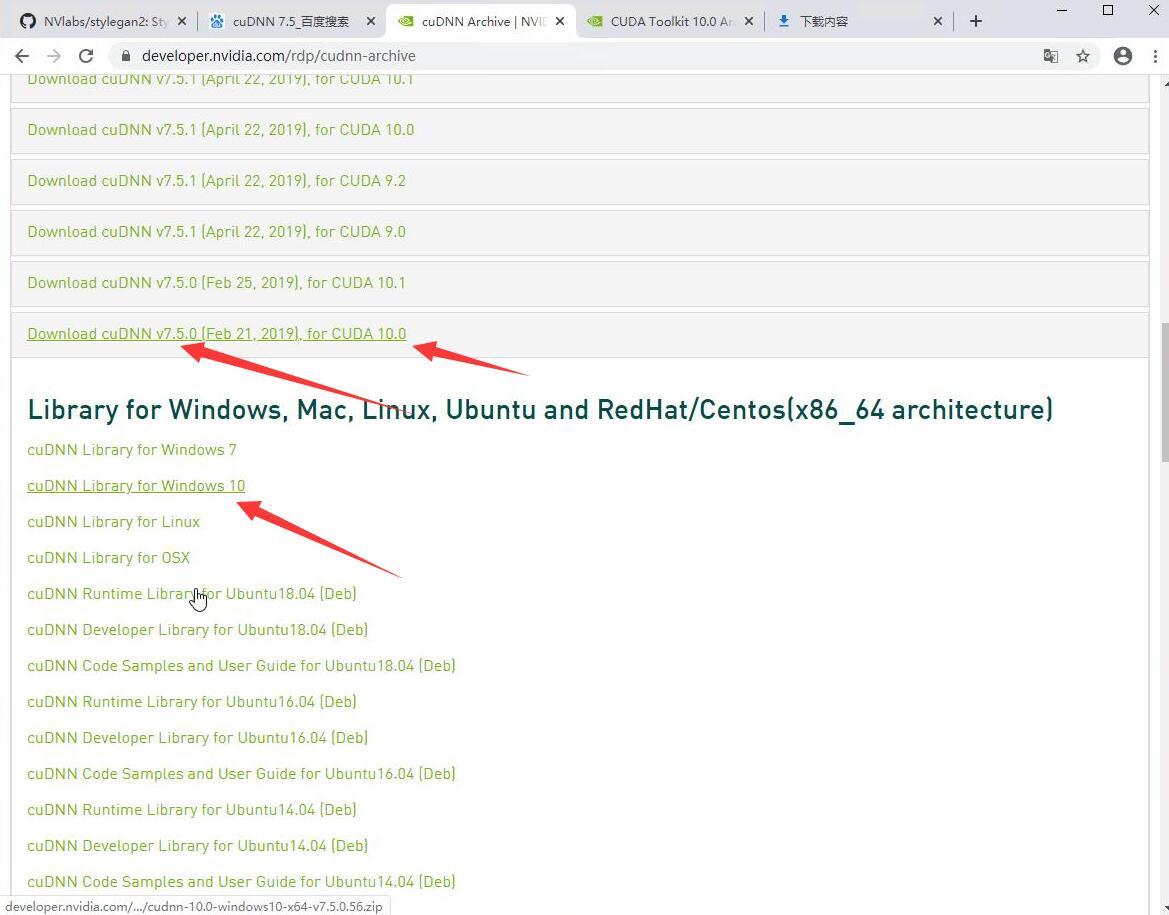The width and height of the screenshot is (1169, 915).
Task: Bookmark this page with star icon
Action: [1083, 56]
